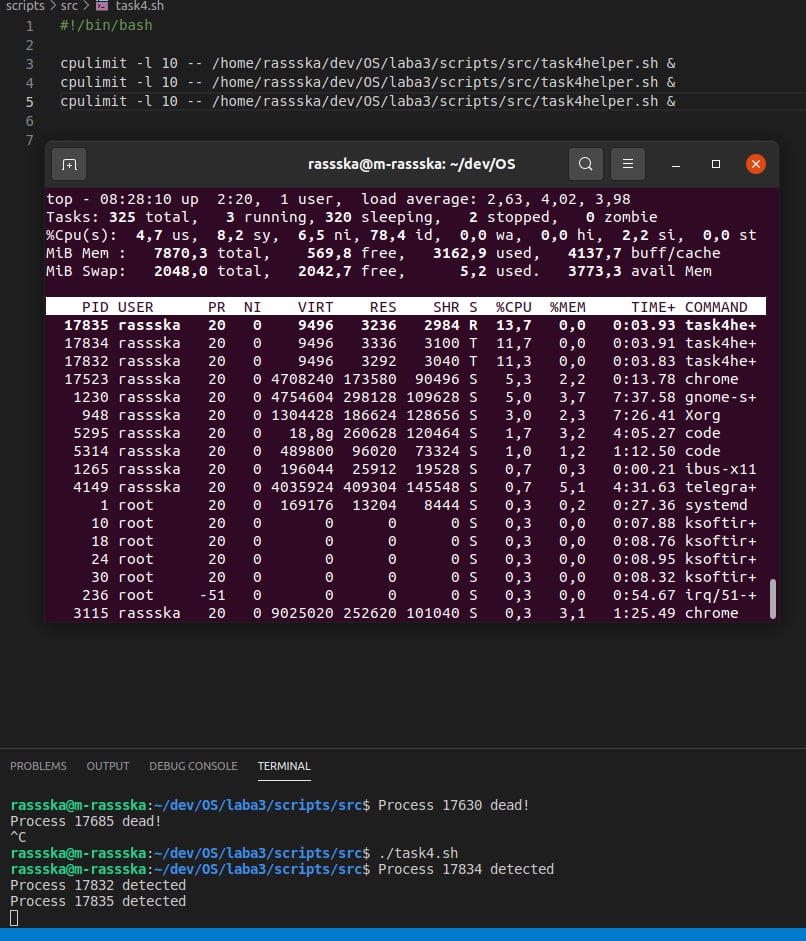
Task: Click 'Process 17835 detected' output line
Action: click(98, 901)
